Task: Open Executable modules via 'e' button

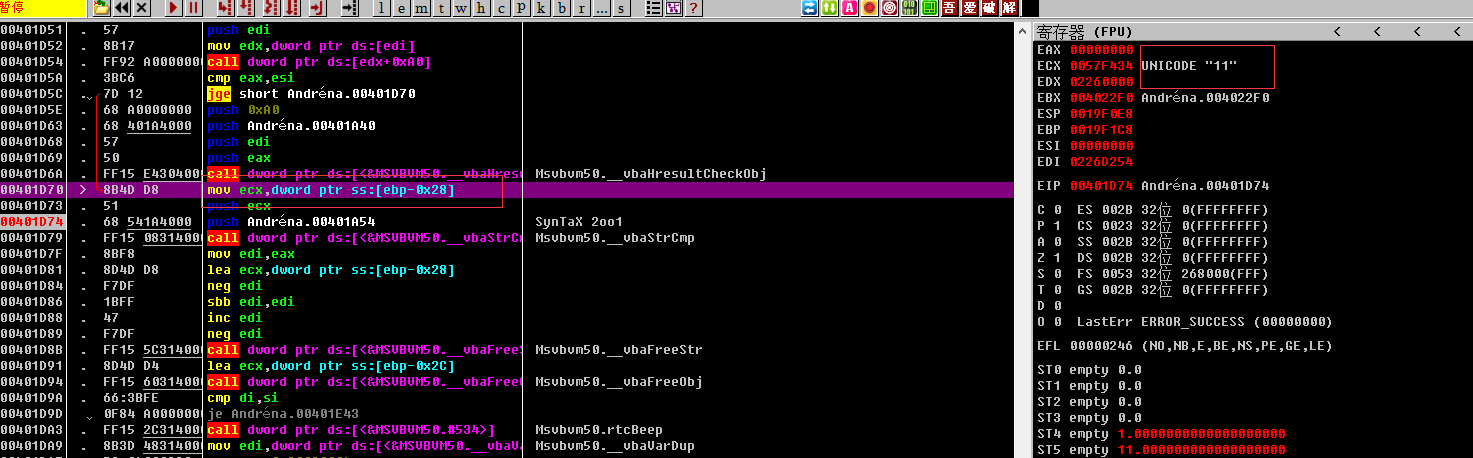Action: pos(403,8)
